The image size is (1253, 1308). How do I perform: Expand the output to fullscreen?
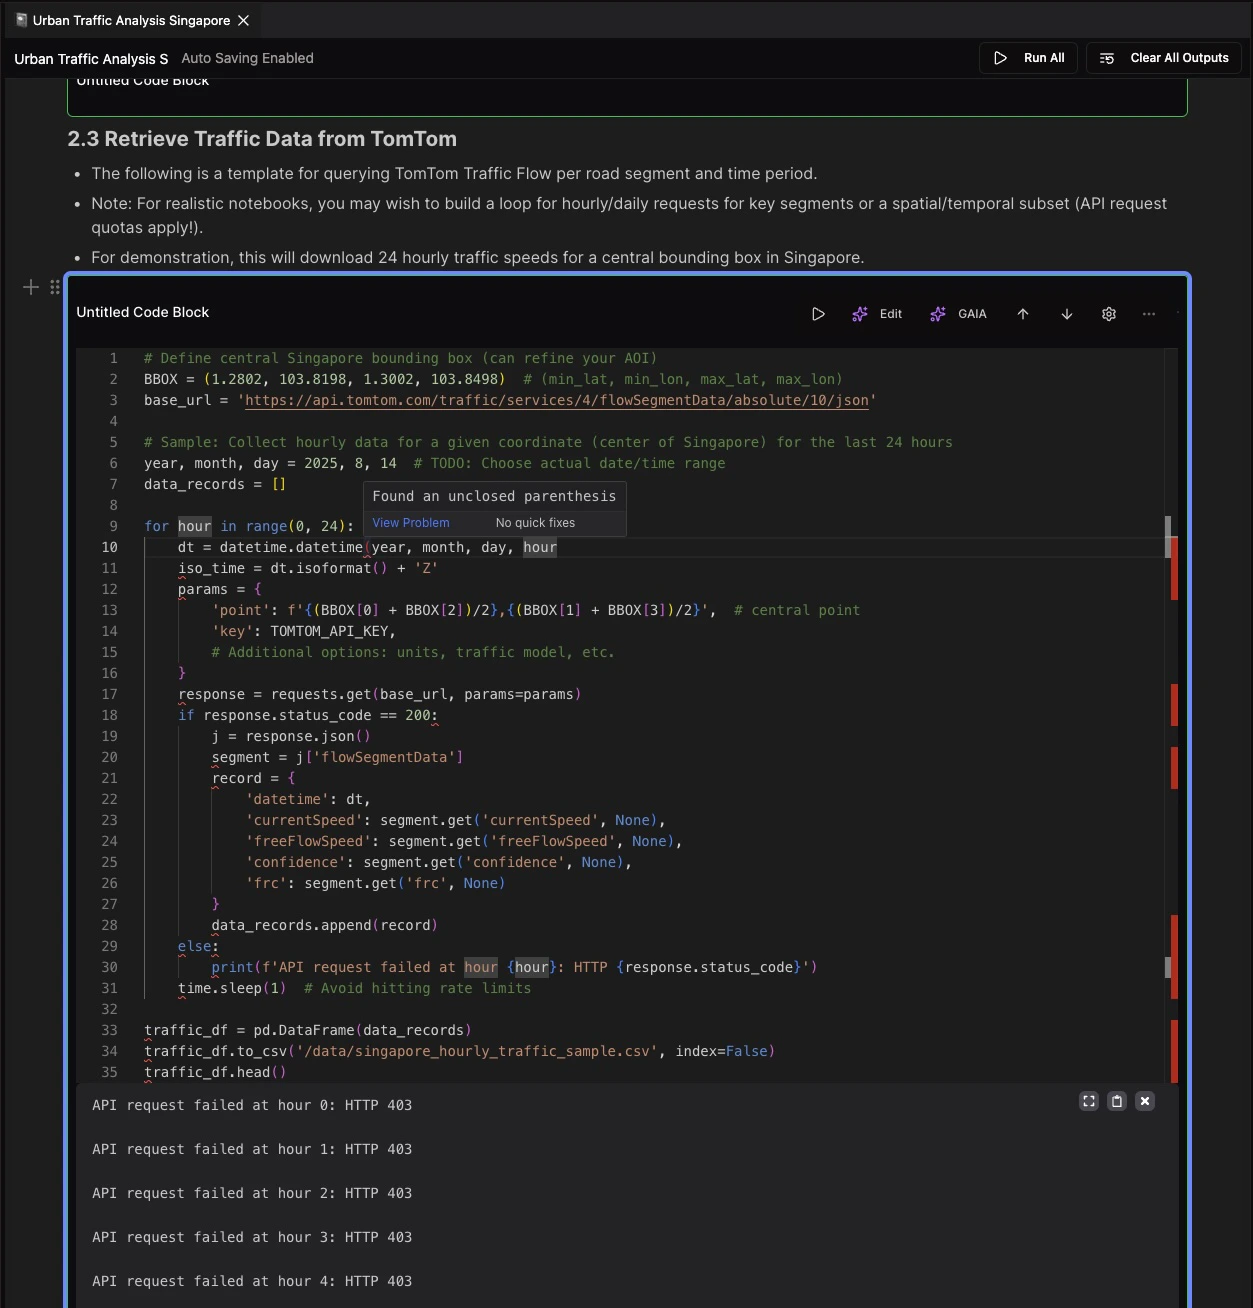coord(1088,1101)
